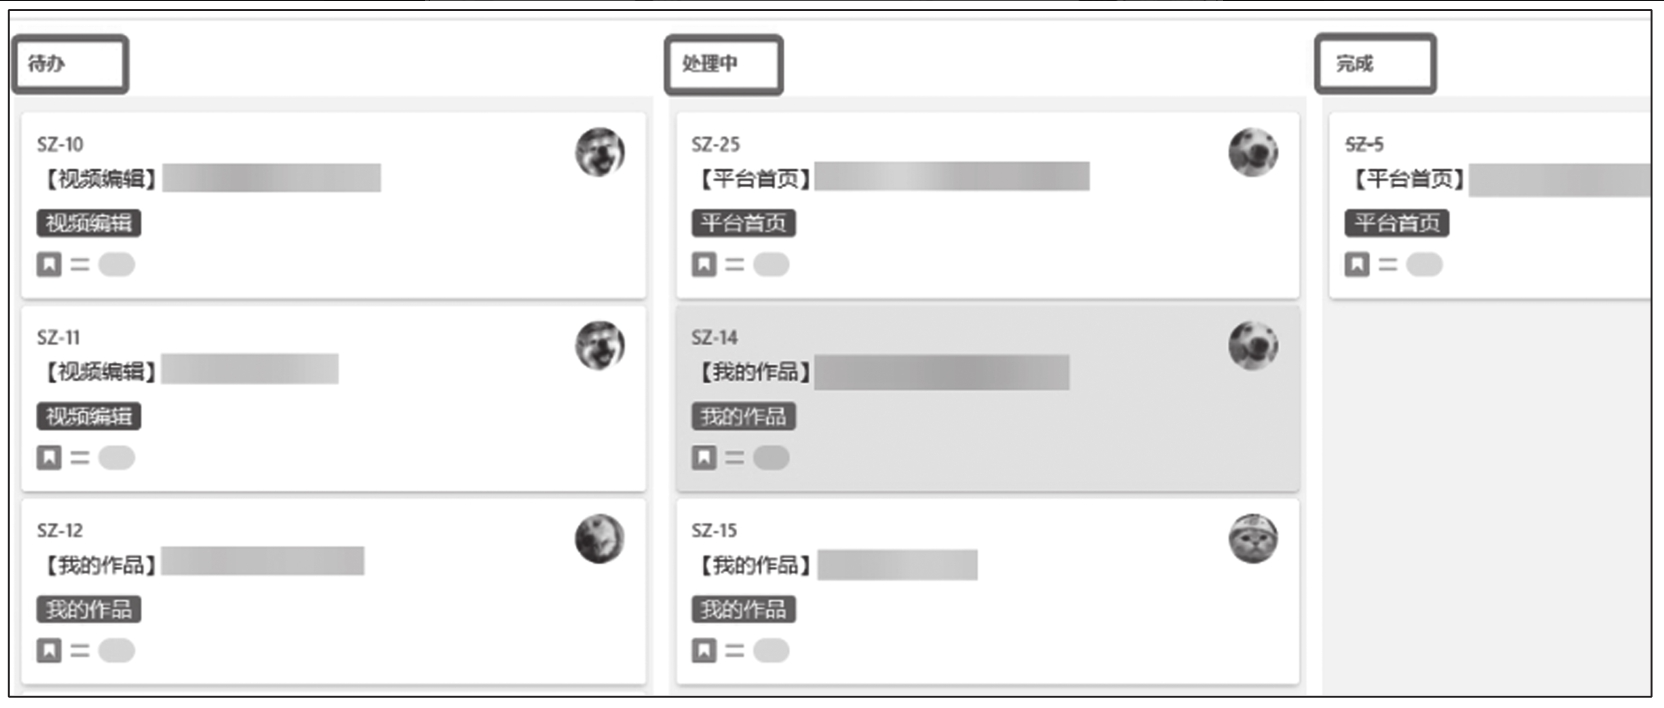Click the 我的作品 label on SZ-15

click(x=744, y=610)
